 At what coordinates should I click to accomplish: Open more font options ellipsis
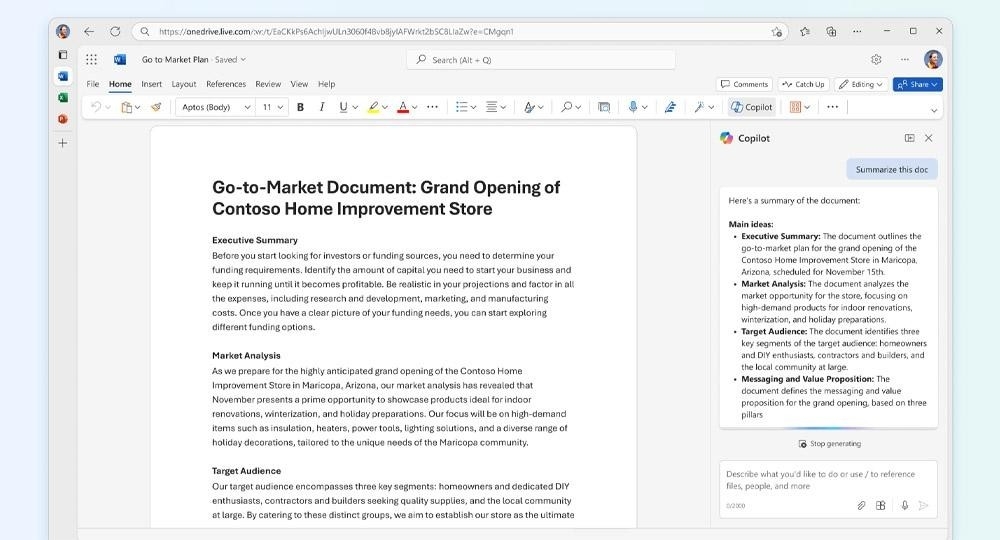coord(432,107)
